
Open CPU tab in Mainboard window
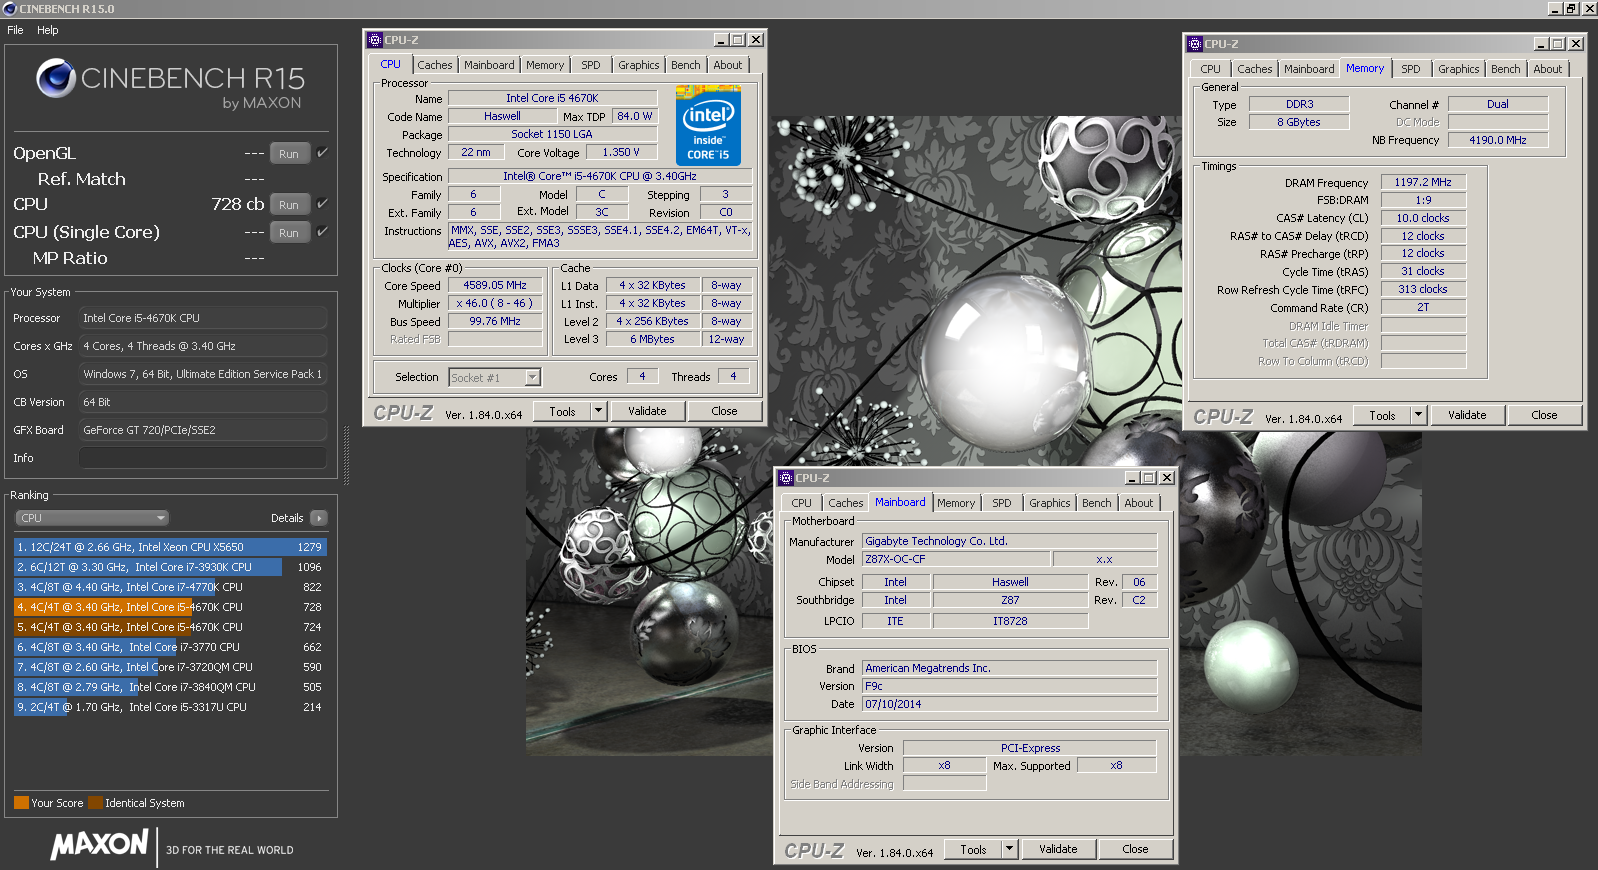click(802, 503)
